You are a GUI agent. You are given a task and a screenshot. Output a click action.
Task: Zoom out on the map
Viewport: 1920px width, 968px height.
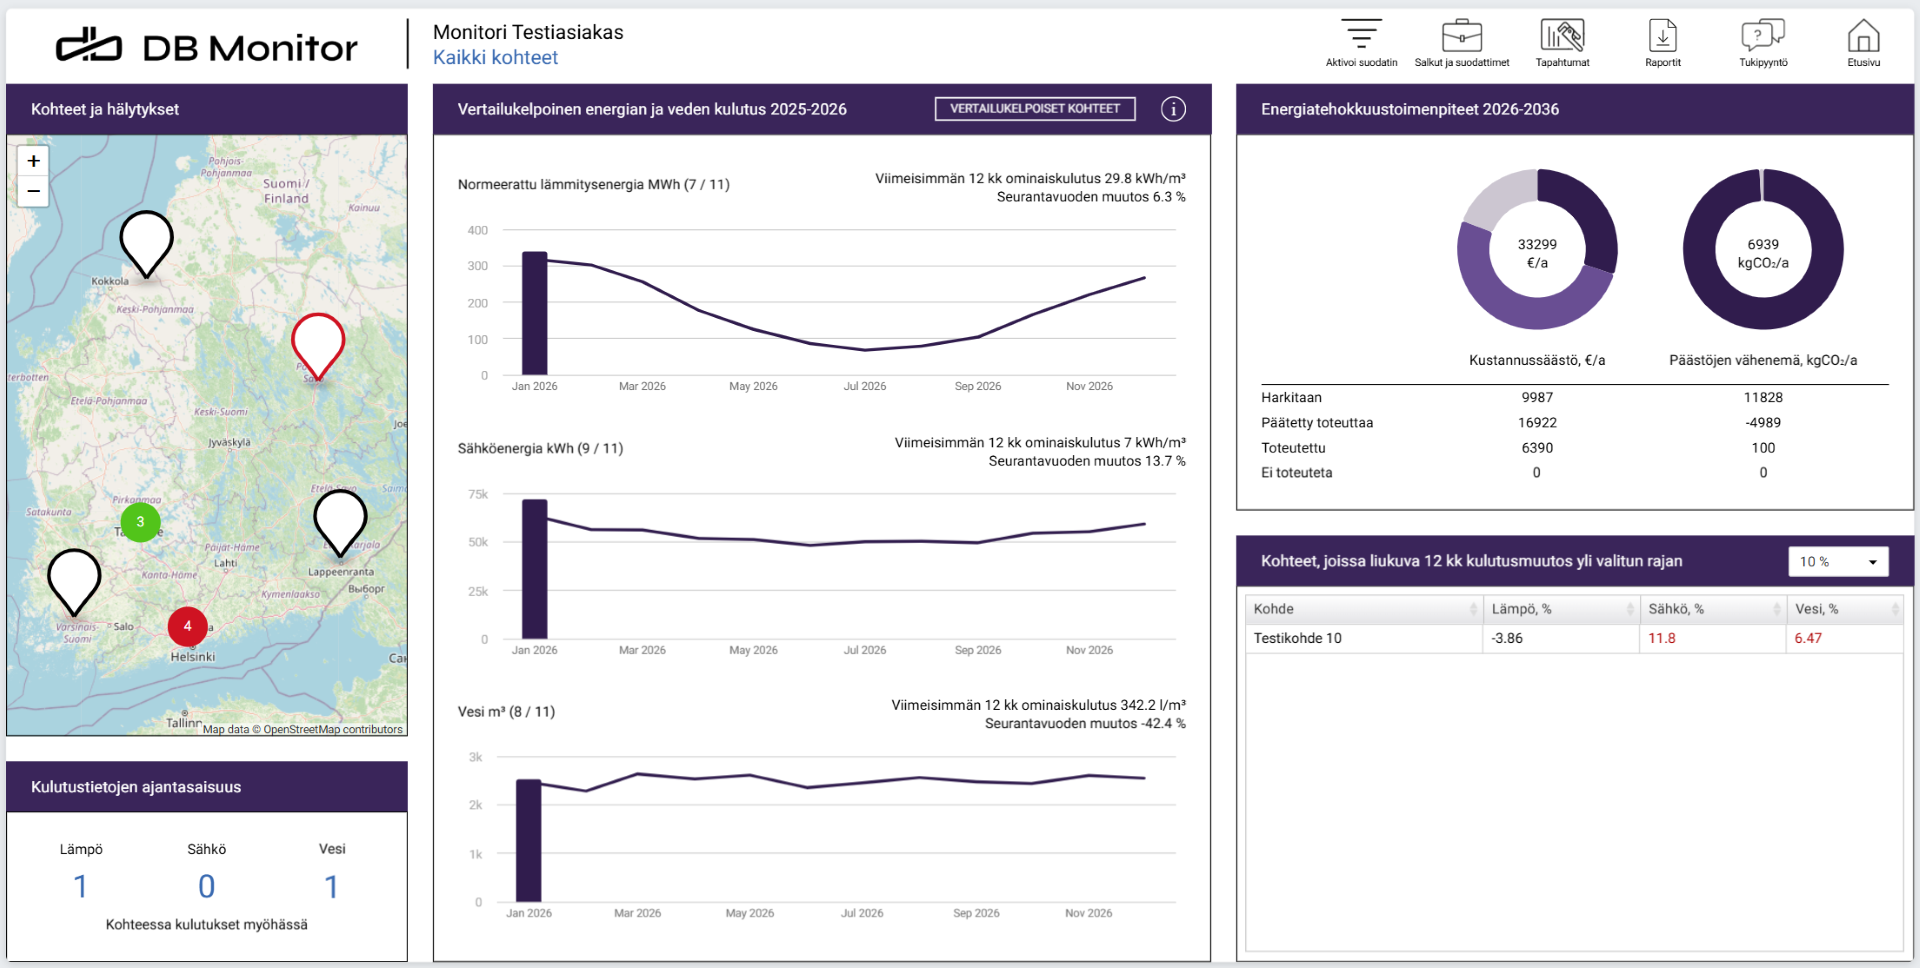tap(33, 191)
